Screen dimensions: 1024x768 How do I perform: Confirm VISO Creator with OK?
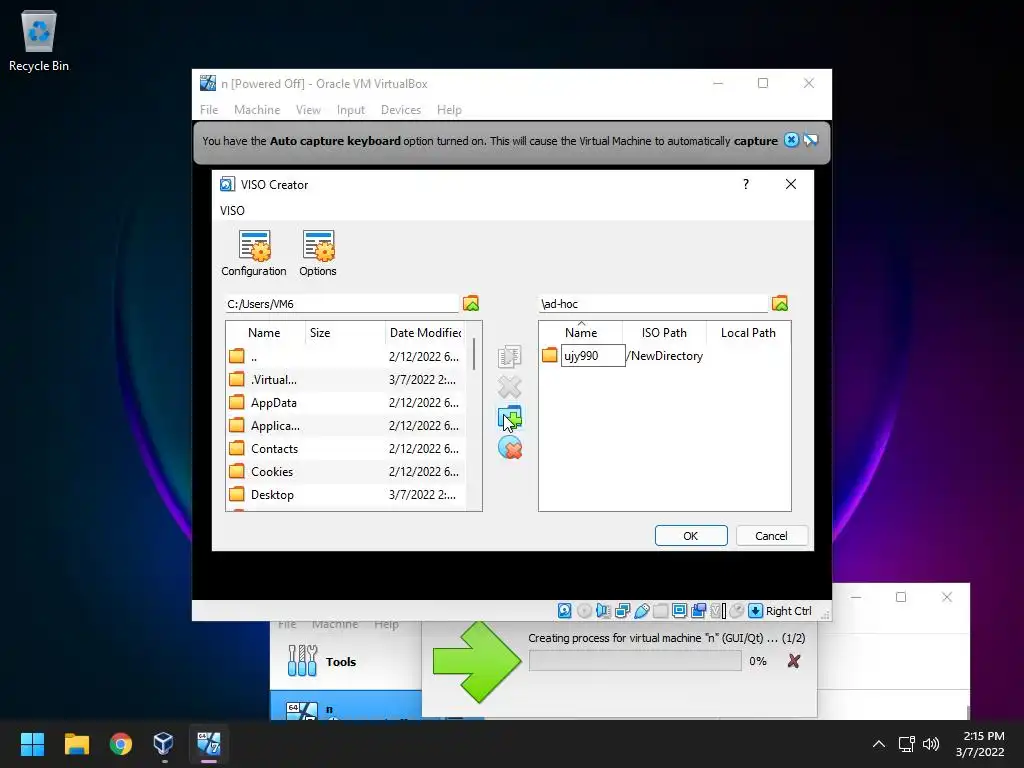click(691, 536)
